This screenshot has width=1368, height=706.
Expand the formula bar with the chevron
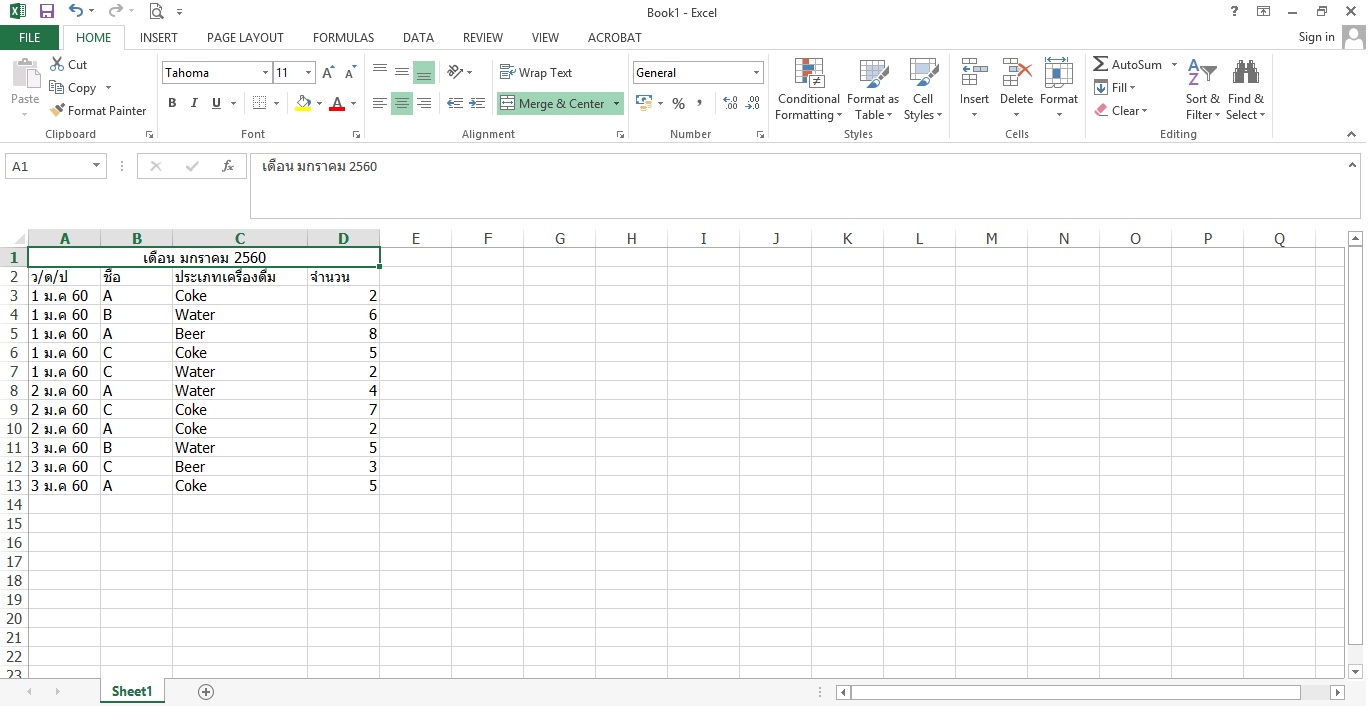pyautogui.click(x=1353, y=165)
